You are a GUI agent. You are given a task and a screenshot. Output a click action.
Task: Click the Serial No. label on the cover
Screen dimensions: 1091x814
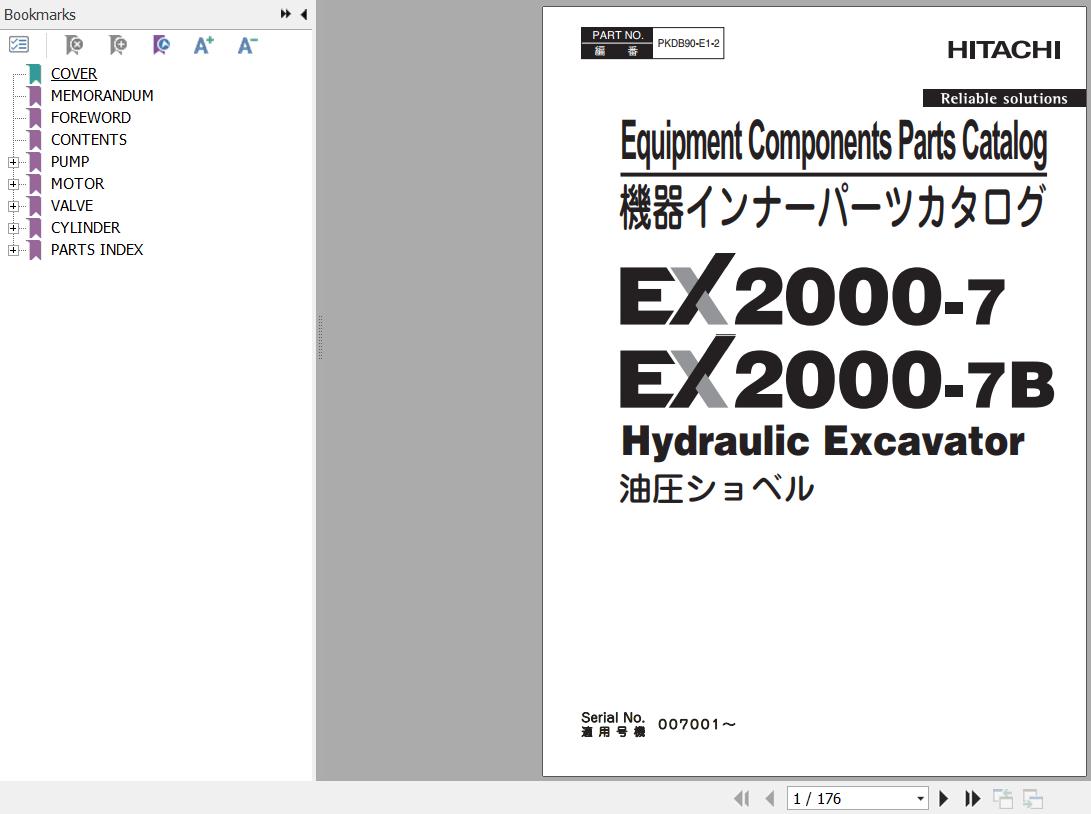point(613,717)
